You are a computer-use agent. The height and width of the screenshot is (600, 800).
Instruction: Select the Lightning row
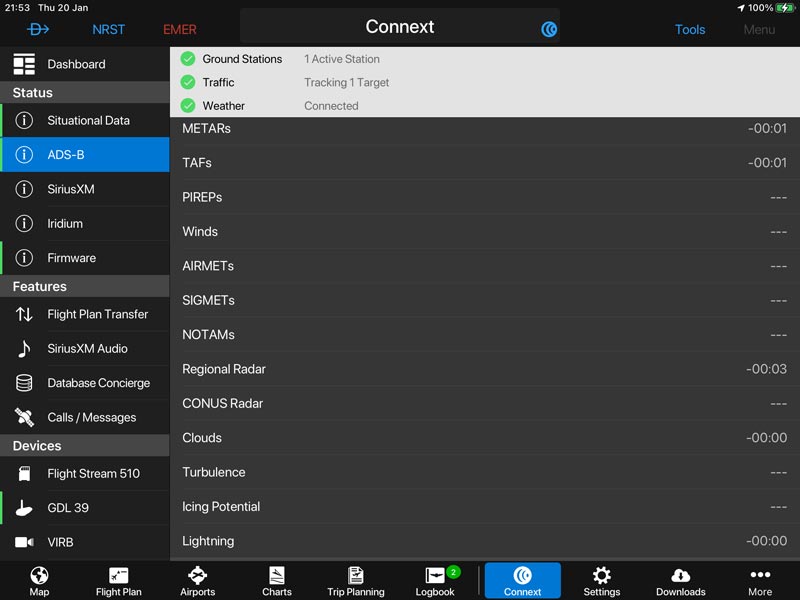pos(485,541)
